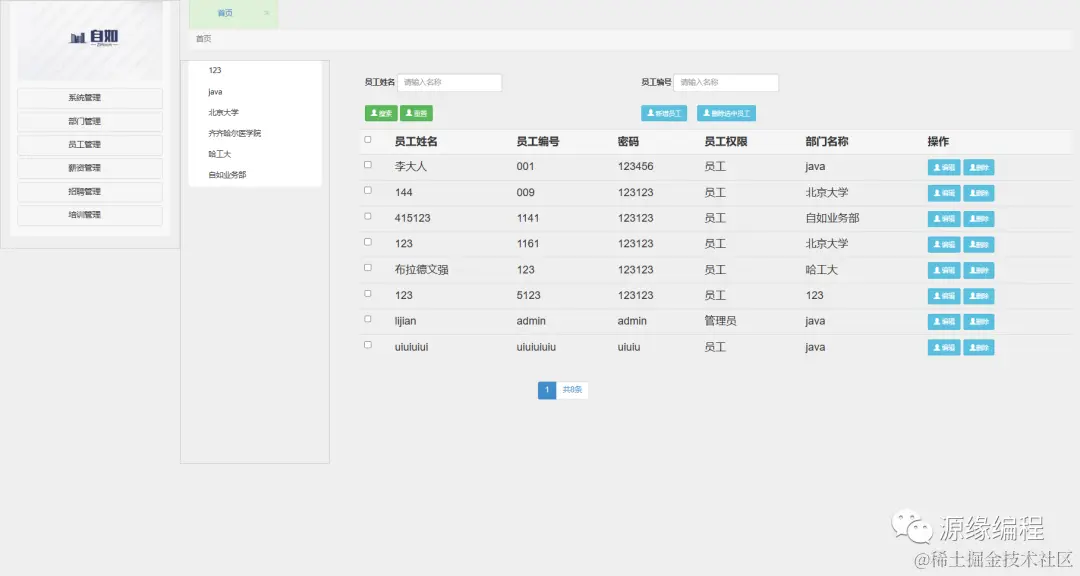Viewport: 1080px width, 576px height.
Task: Select the 123 department in the tree list
Action: pos(215,70)
